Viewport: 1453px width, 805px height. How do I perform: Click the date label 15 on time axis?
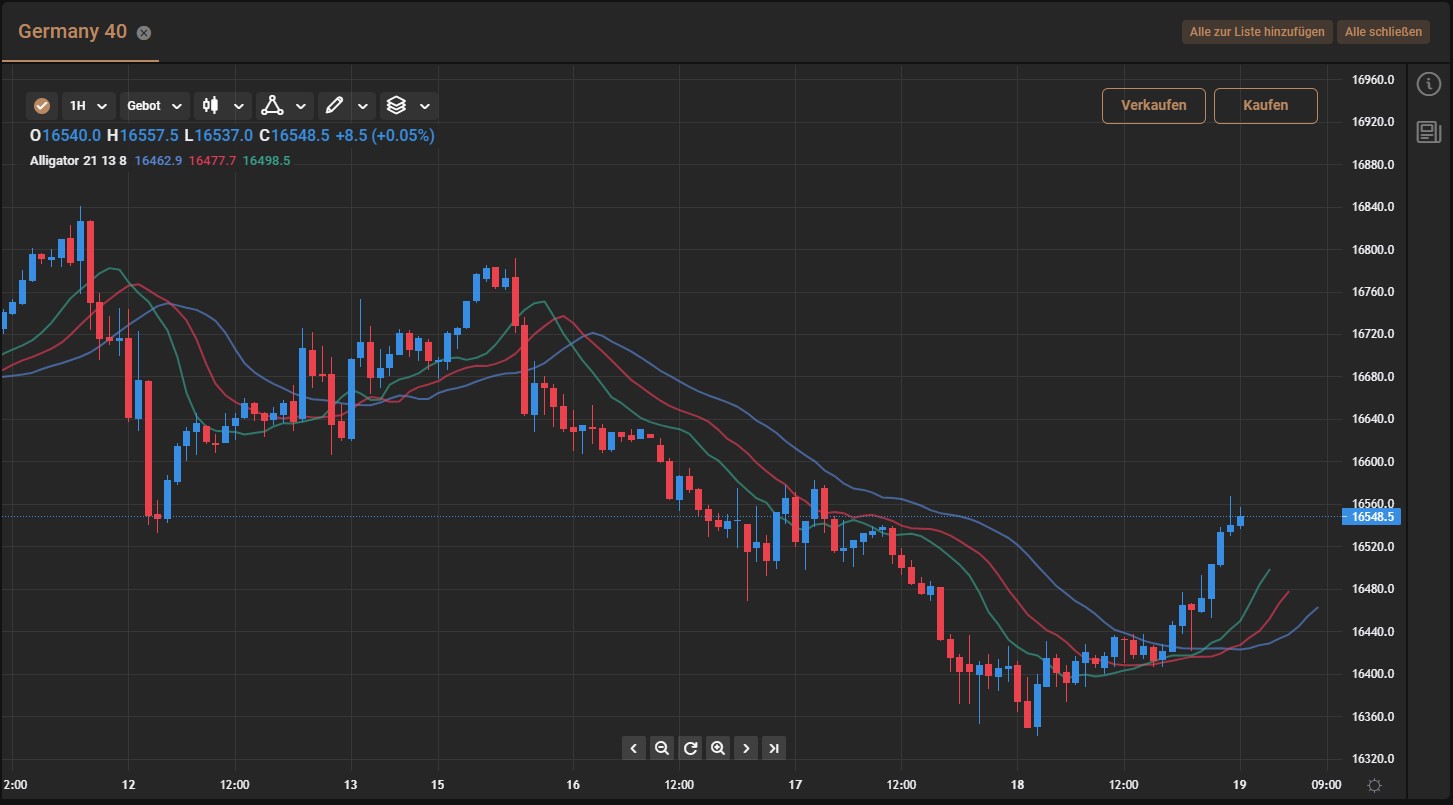(438, 785)
